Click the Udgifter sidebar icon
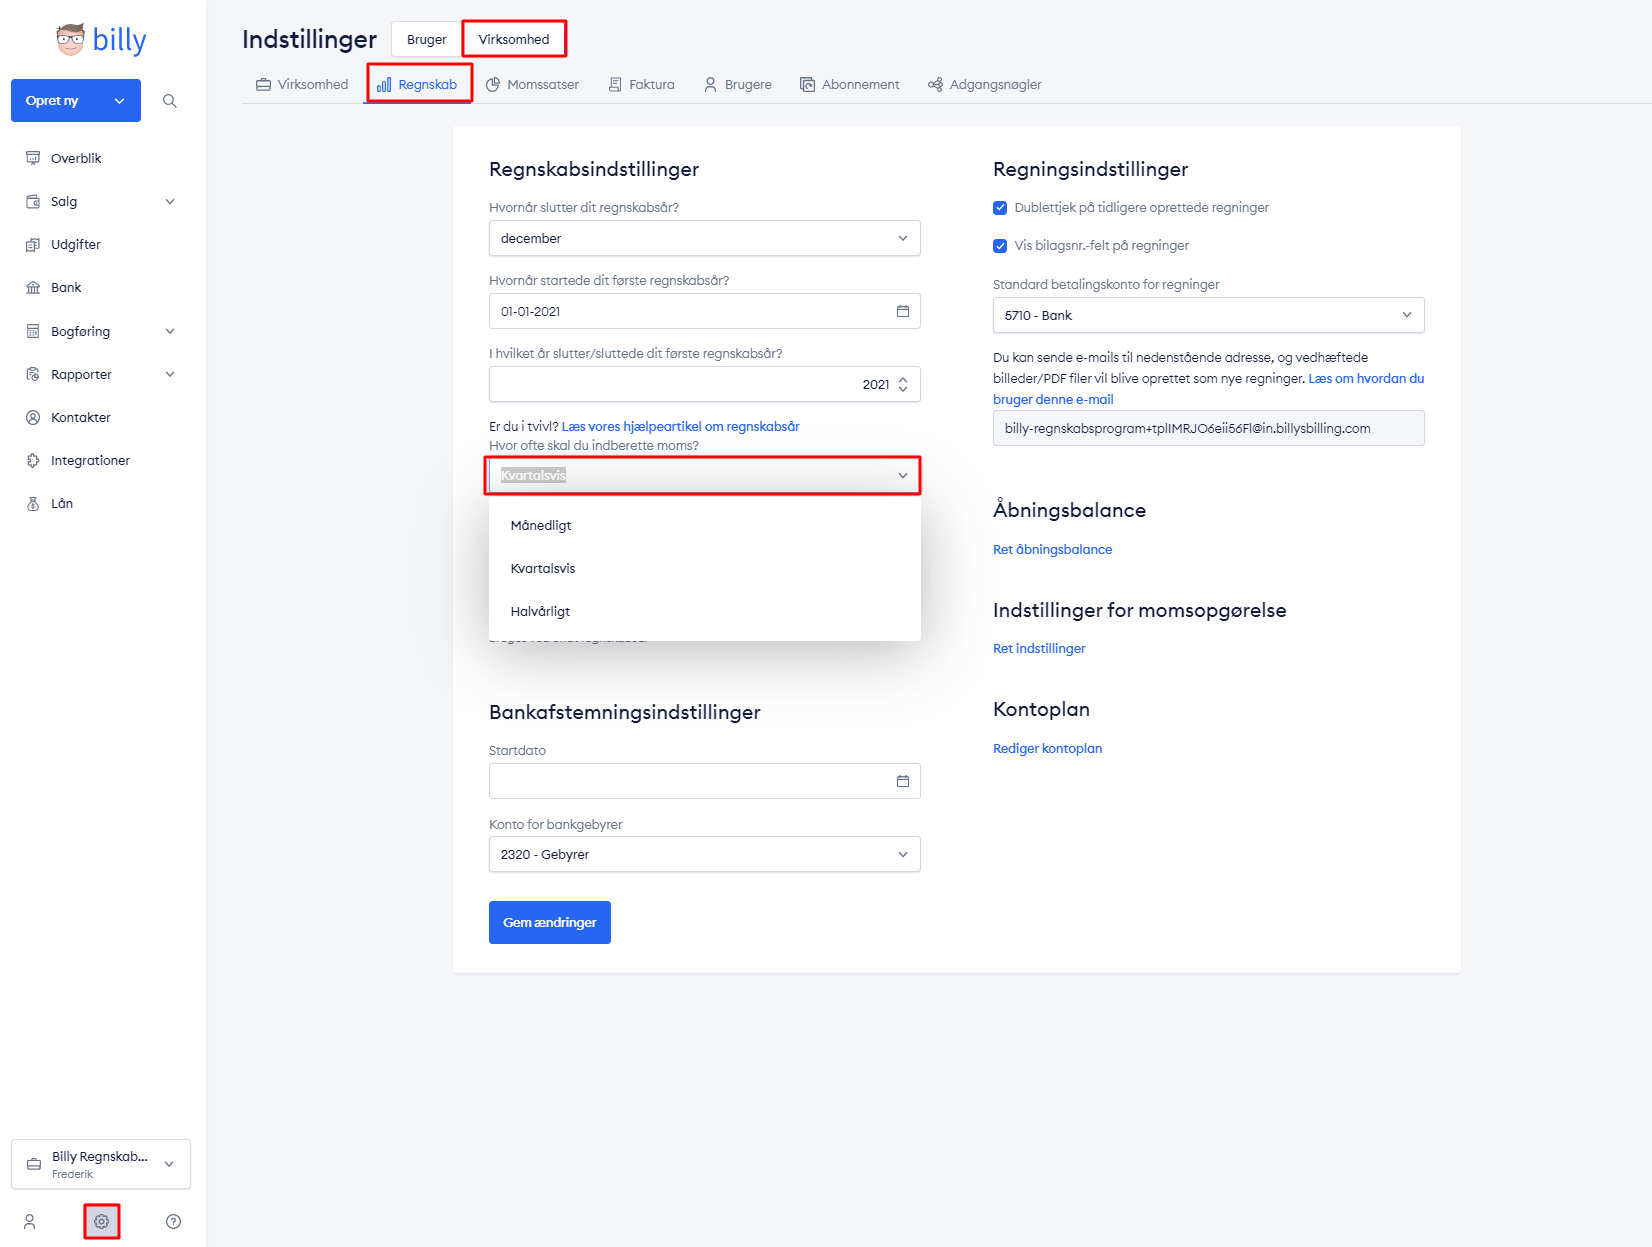1652x1247 pixels. pos(33,245)
